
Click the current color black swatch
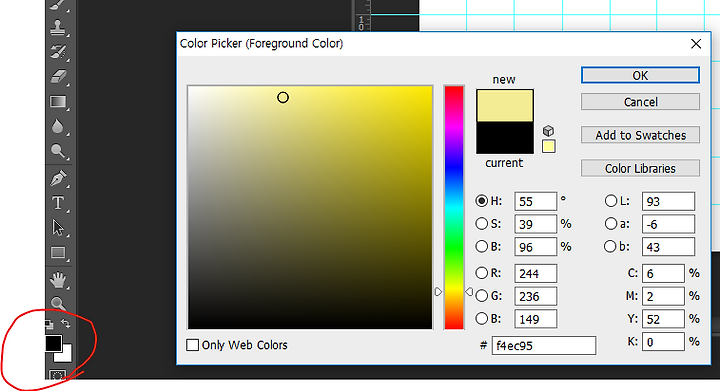(505, 138)
